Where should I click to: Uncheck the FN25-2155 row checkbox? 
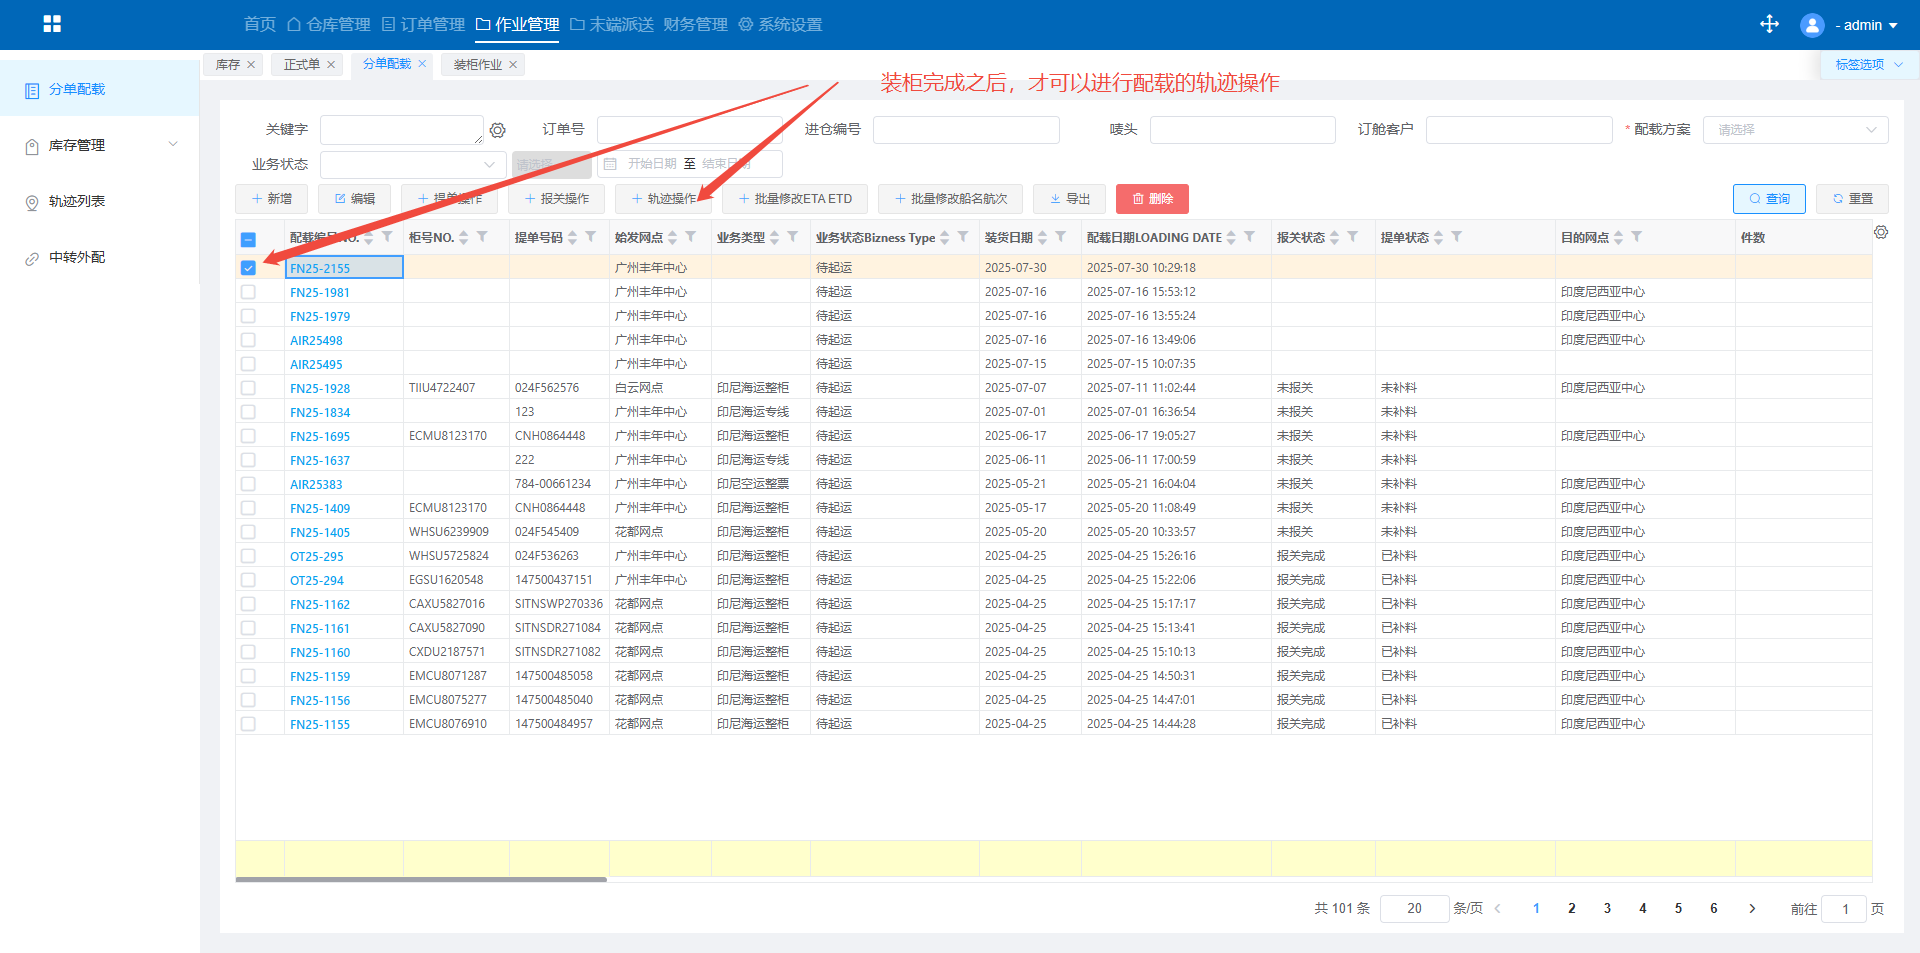[x=248, y=268]
